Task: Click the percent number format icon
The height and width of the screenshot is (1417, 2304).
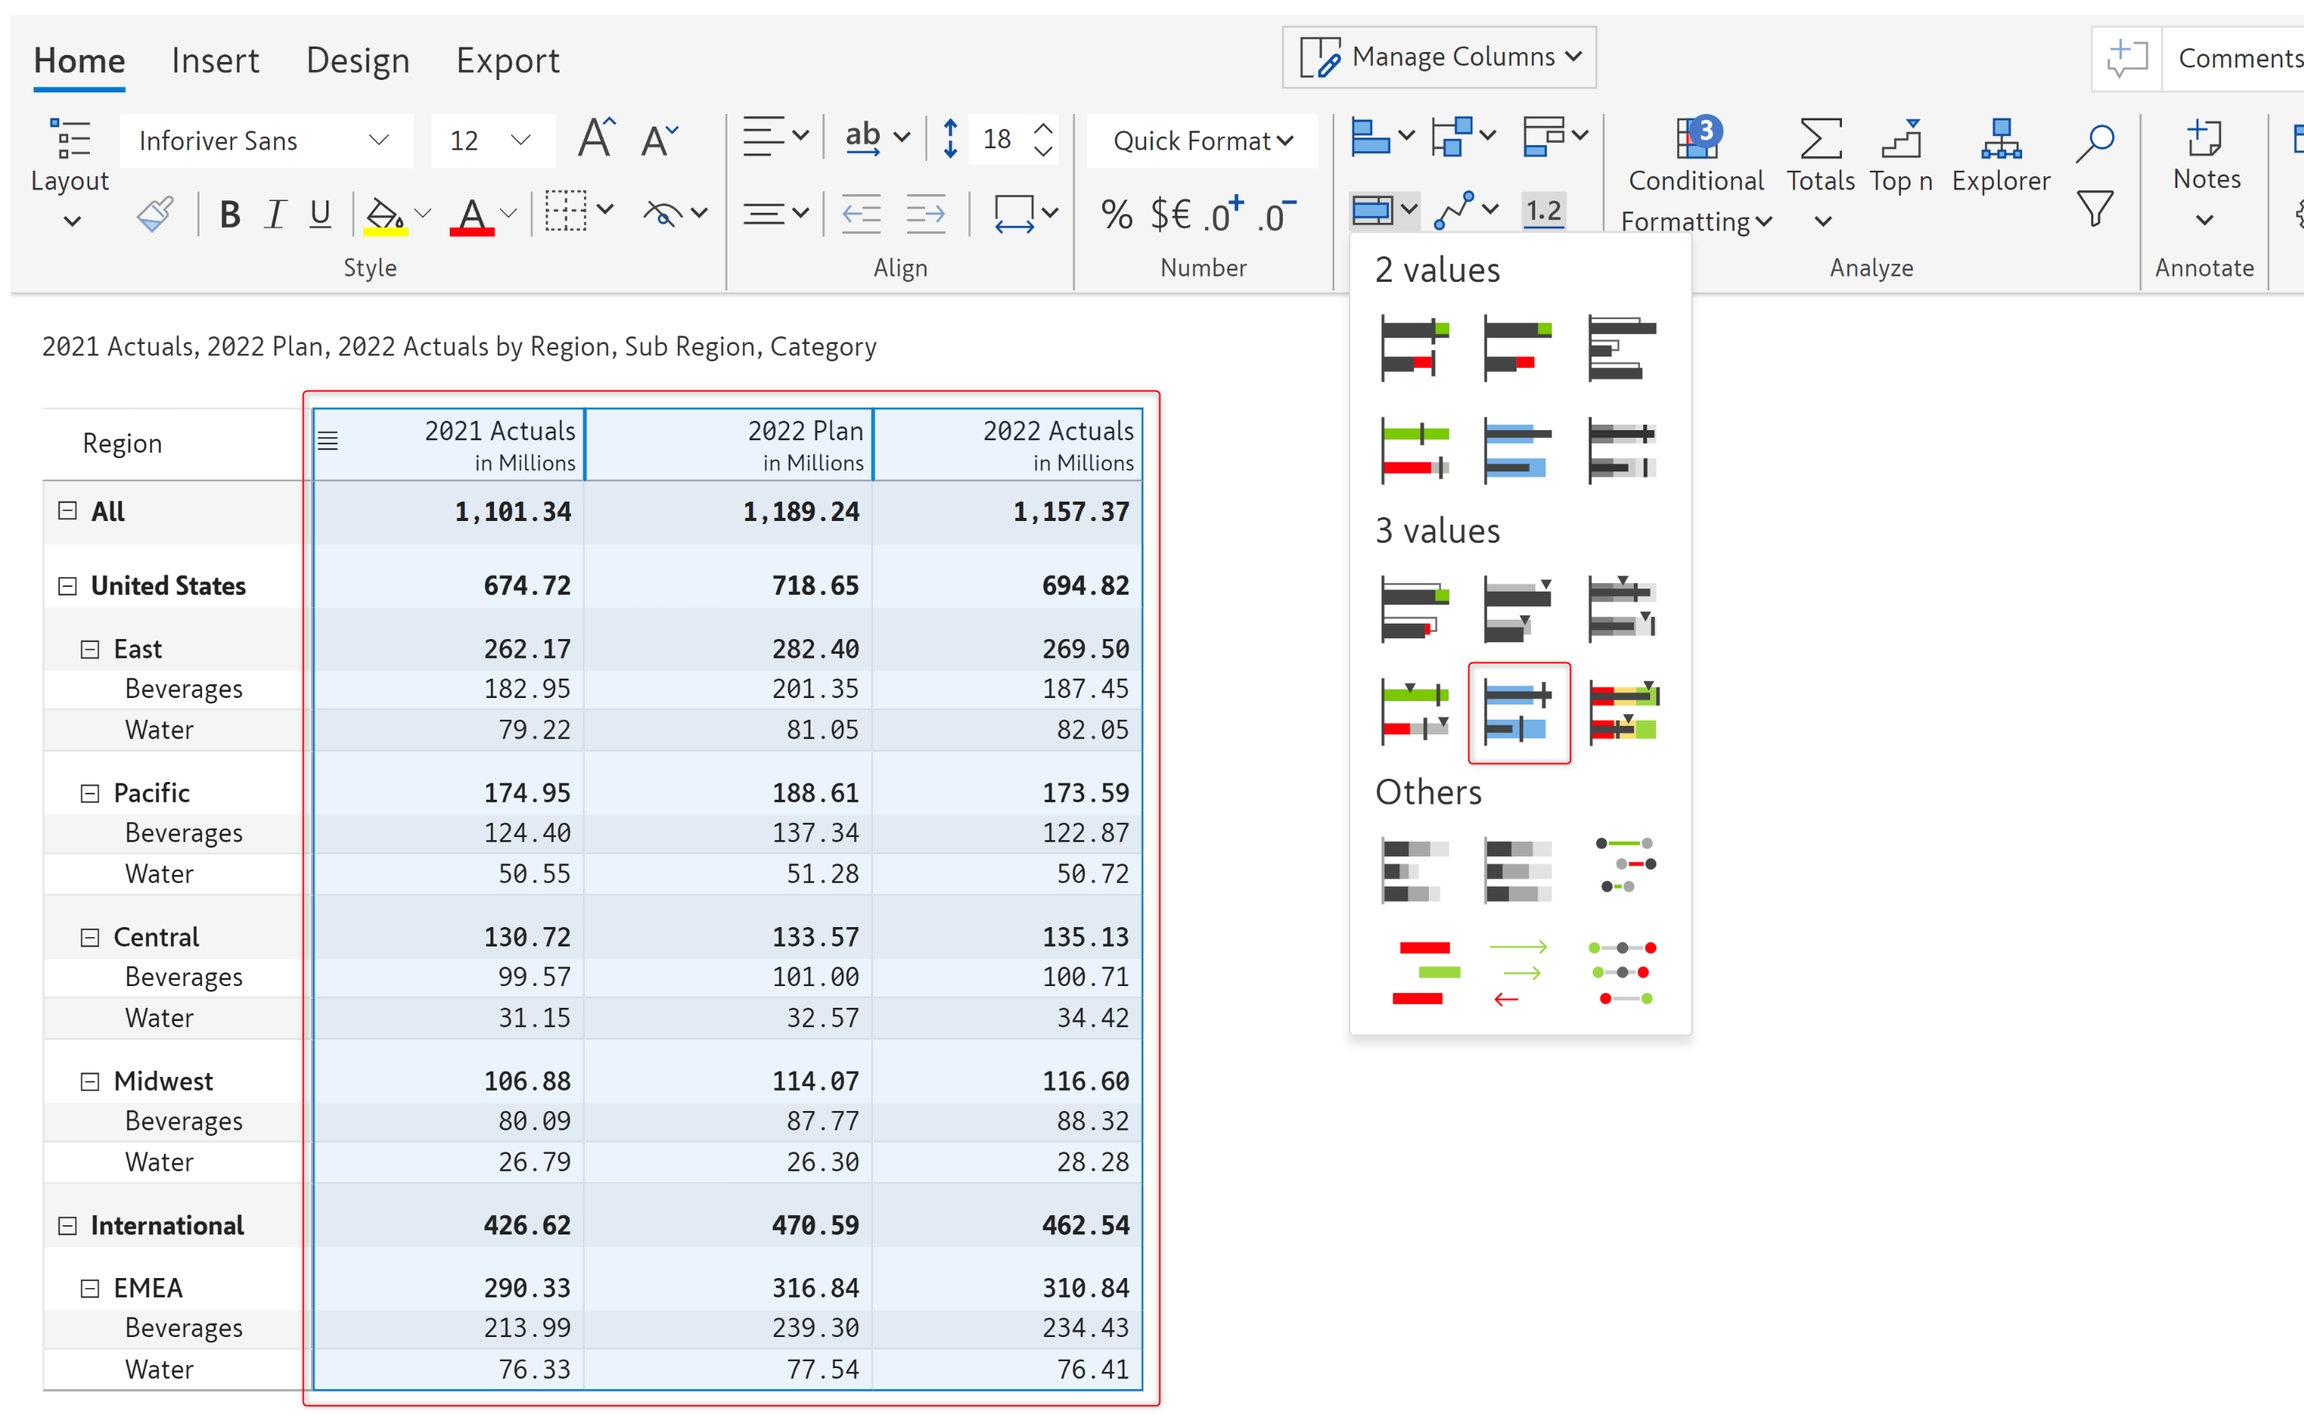Action: click(1116, 214)
